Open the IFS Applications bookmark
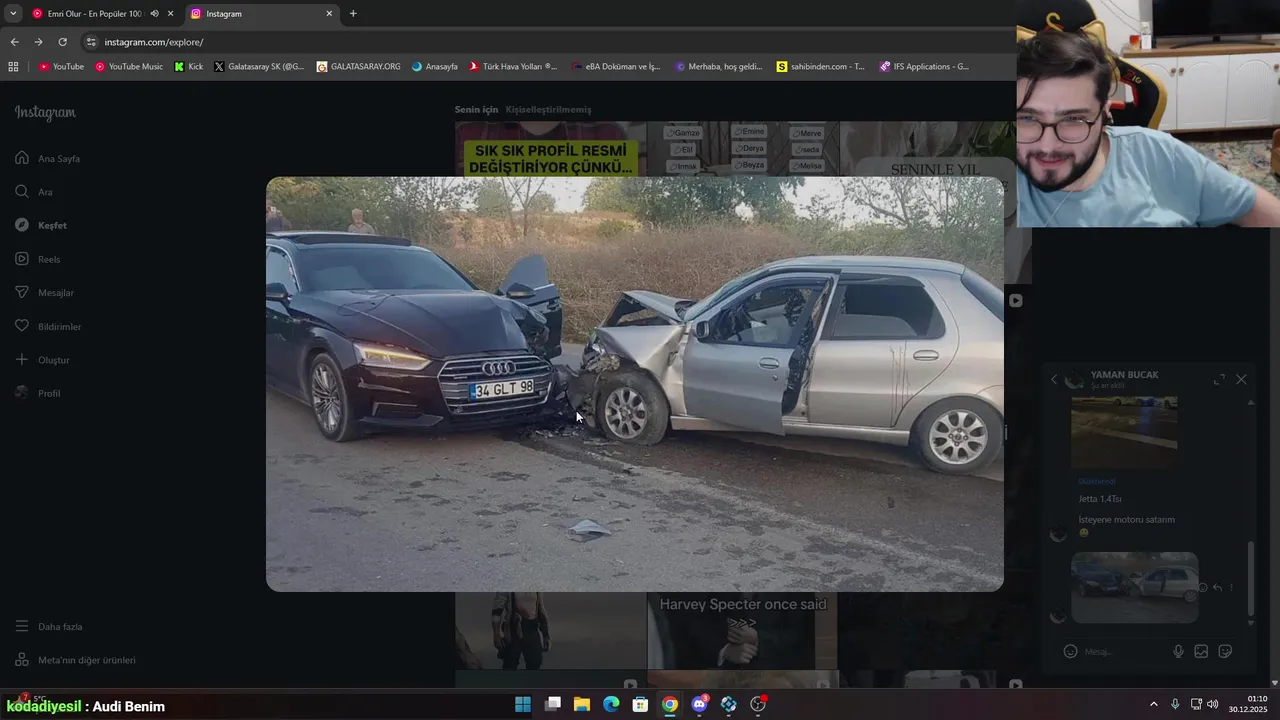Image resolution: width=1280 pixels, height=720 pixels. [924, 67]
